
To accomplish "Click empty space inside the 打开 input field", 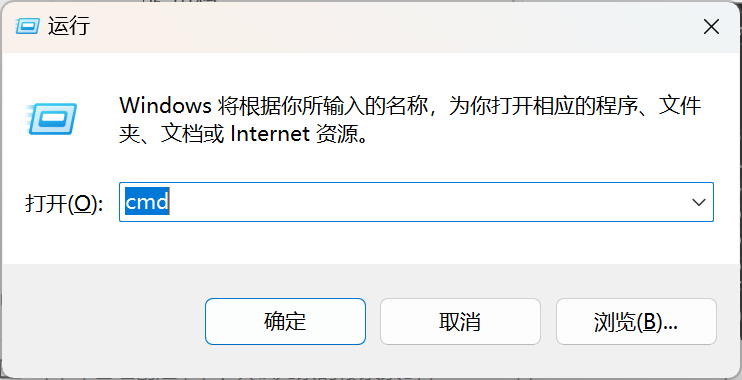I will [426, 202].
